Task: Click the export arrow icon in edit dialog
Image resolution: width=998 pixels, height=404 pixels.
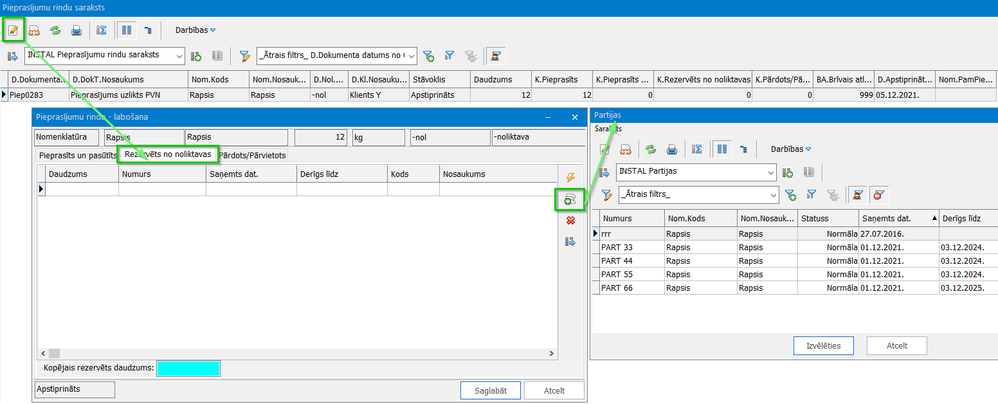Action: (x=570, y=242)
